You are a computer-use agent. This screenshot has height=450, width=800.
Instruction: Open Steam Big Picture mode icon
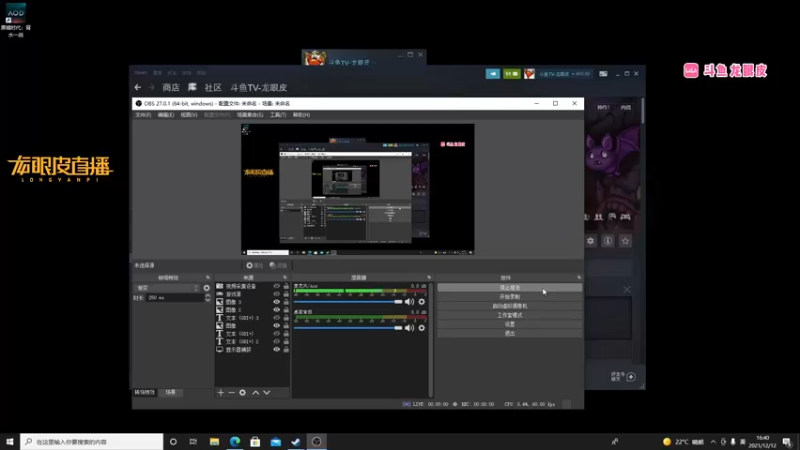click(603, 74)
